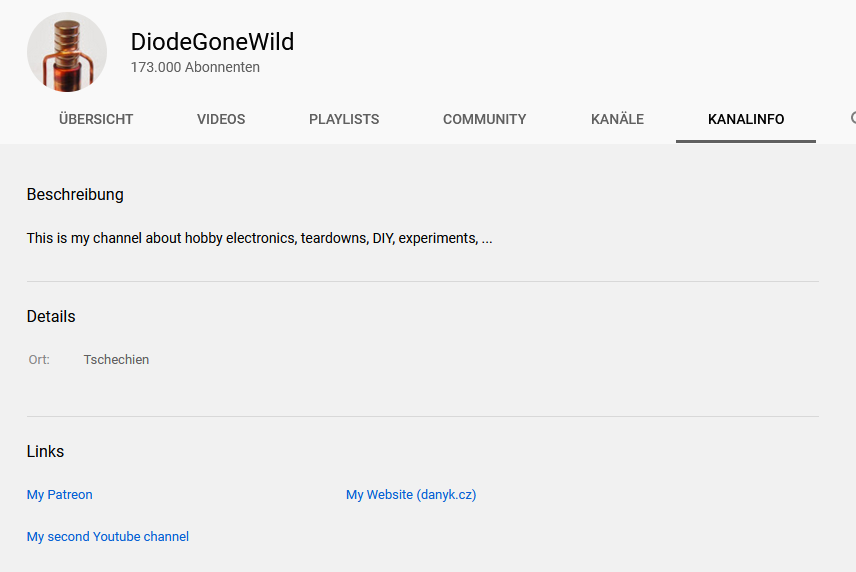Click the Details section heading
The image size is (856, 572).
pyautogui.click(x=51, y=317)
